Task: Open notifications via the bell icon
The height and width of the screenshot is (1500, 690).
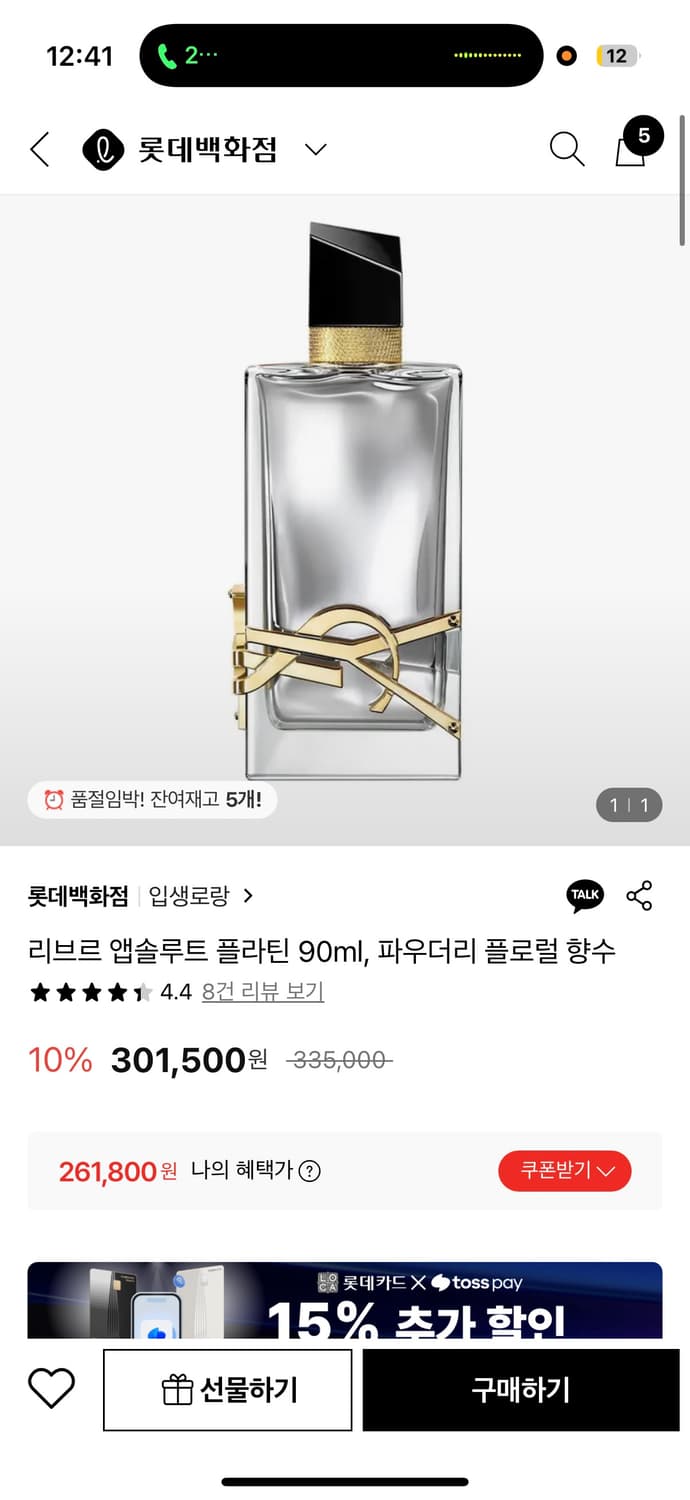Action: (630, 150)
